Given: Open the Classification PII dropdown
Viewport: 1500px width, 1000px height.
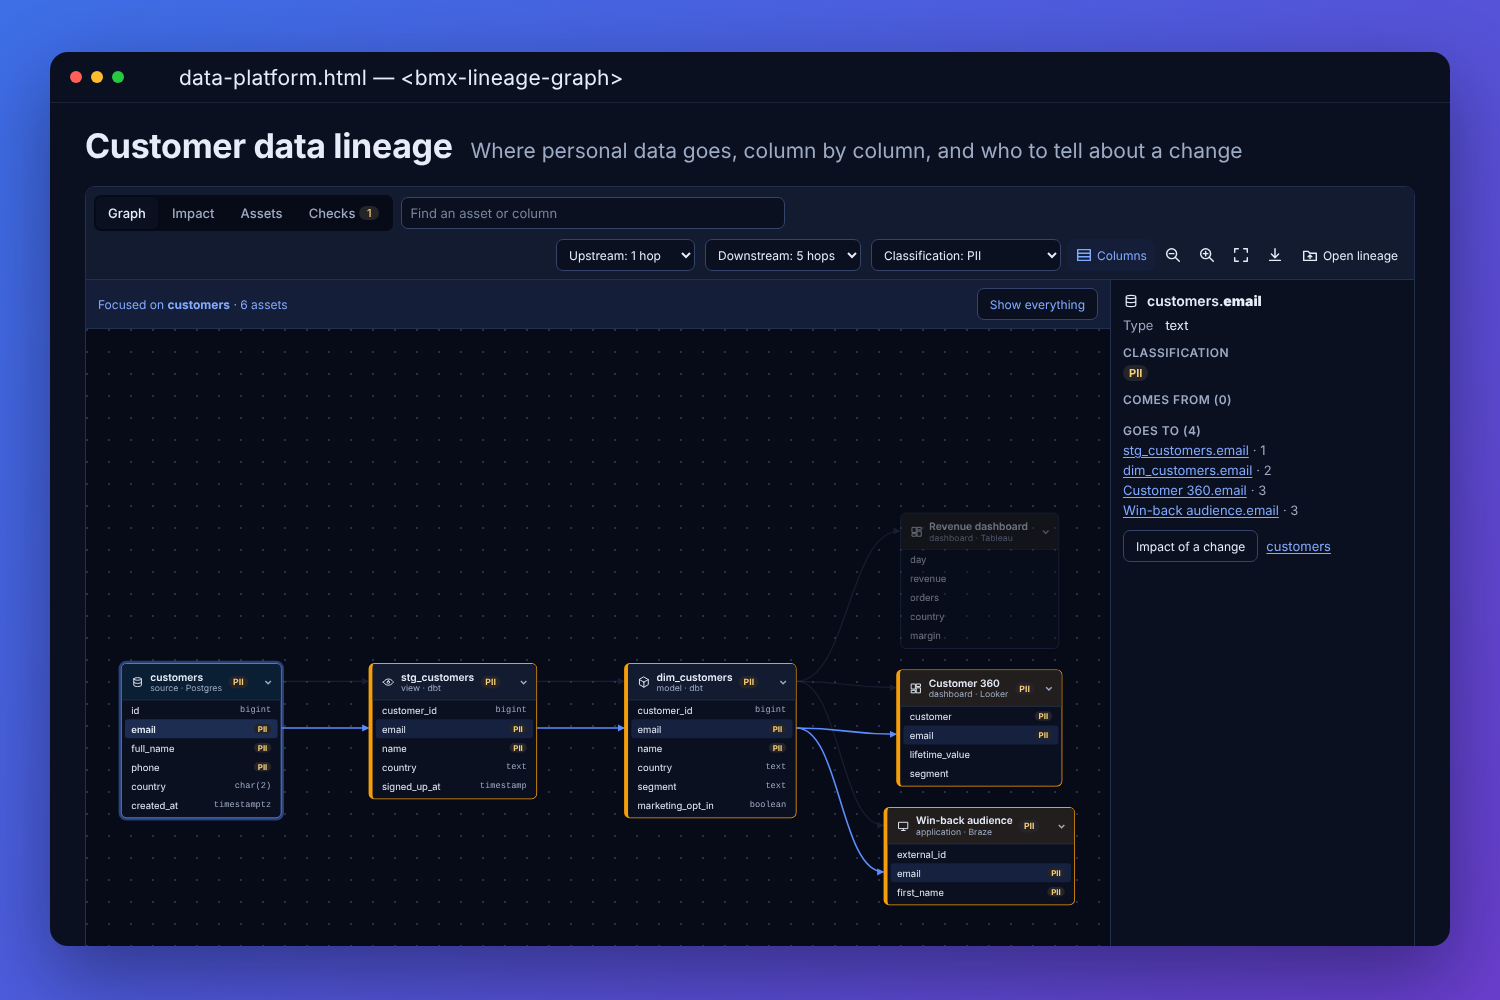Looking at the screenshot, I should coord(966,255).
